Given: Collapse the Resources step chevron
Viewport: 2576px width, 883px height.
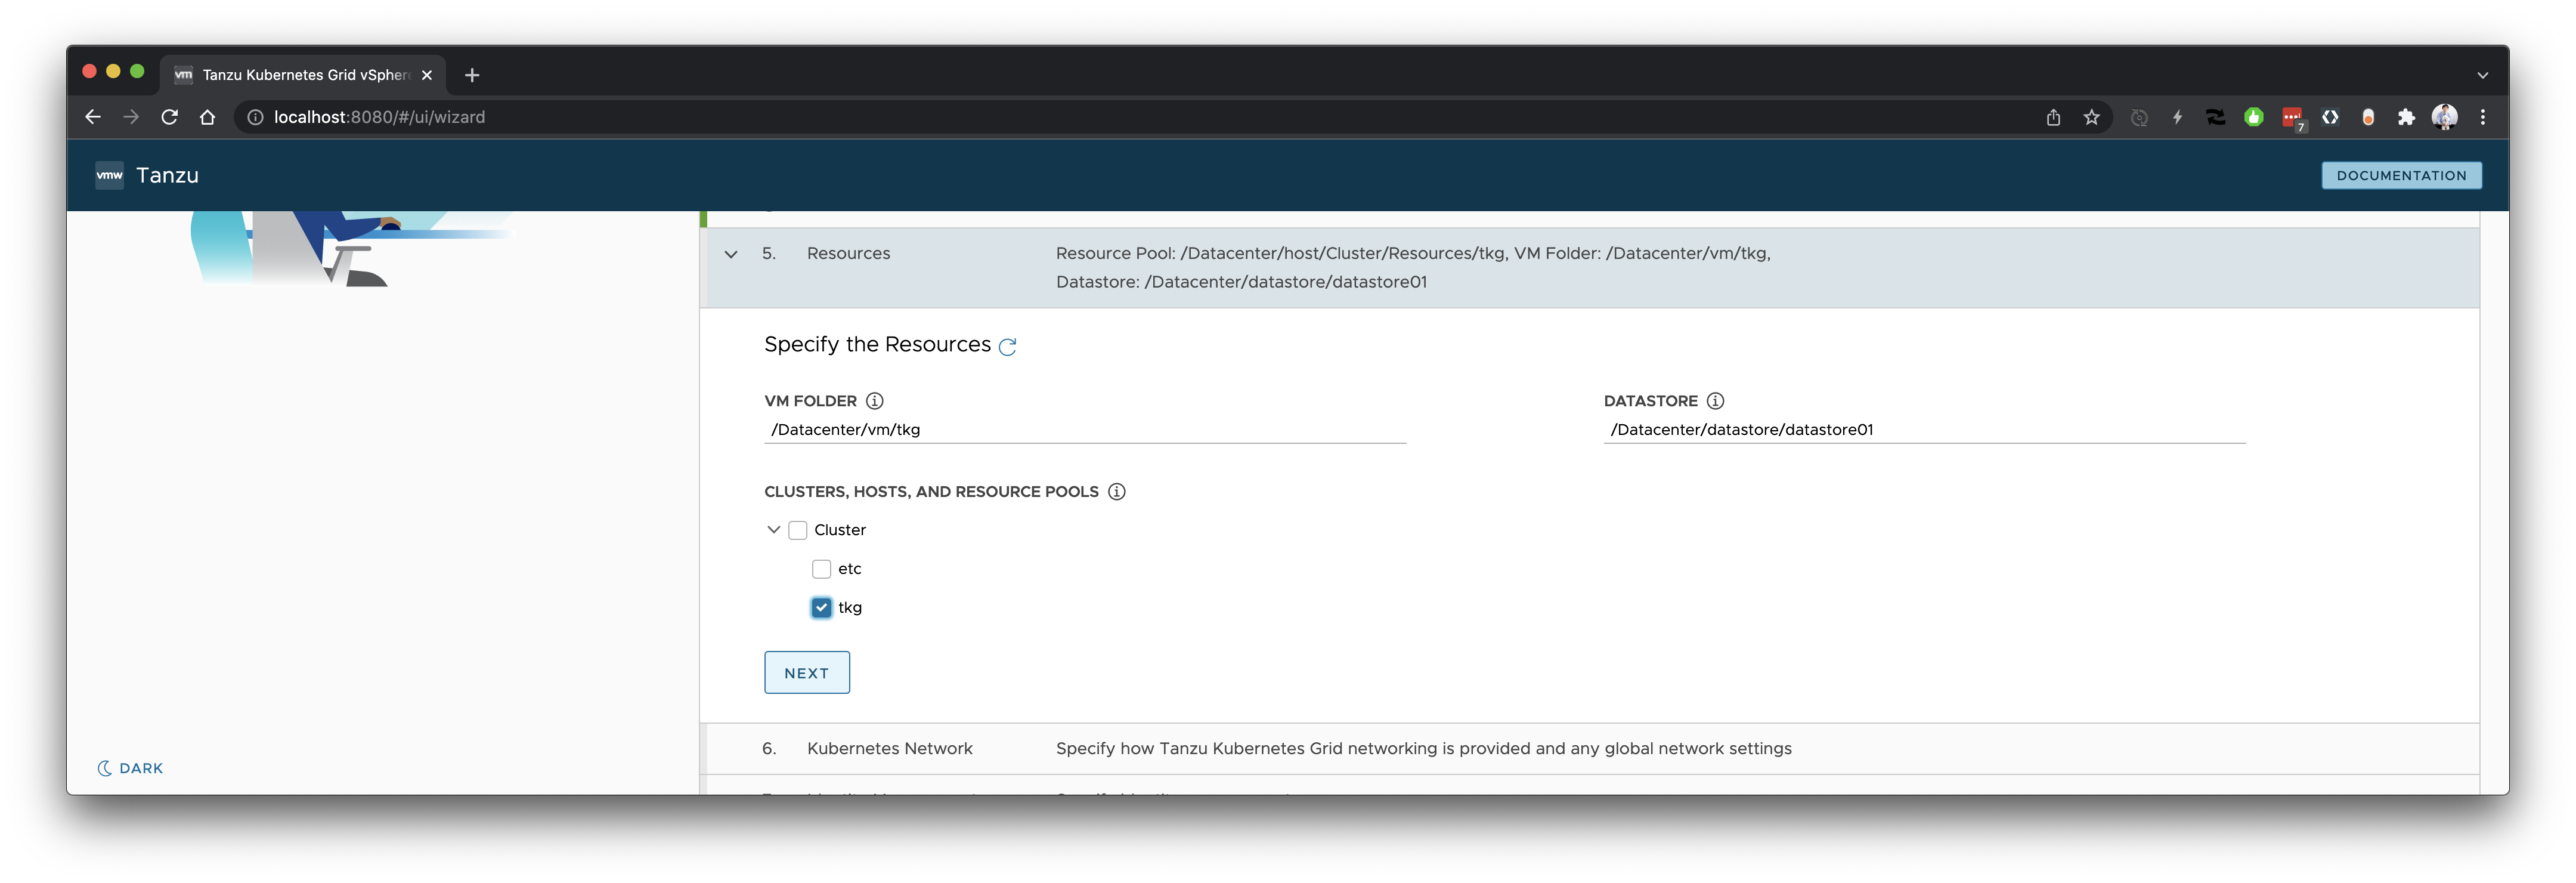Looking at the screenshot, I should tap(731, 254).
